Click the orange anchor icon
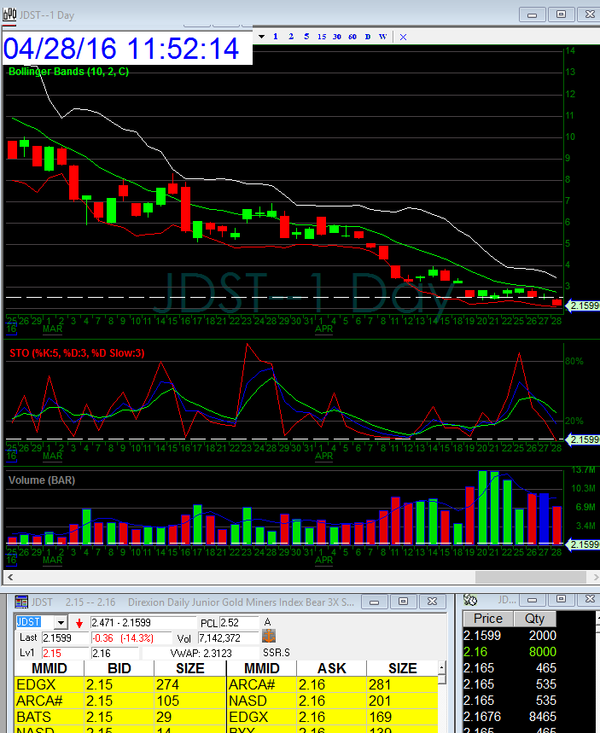Viewport: 600px width, 733px height. (269, 636)
